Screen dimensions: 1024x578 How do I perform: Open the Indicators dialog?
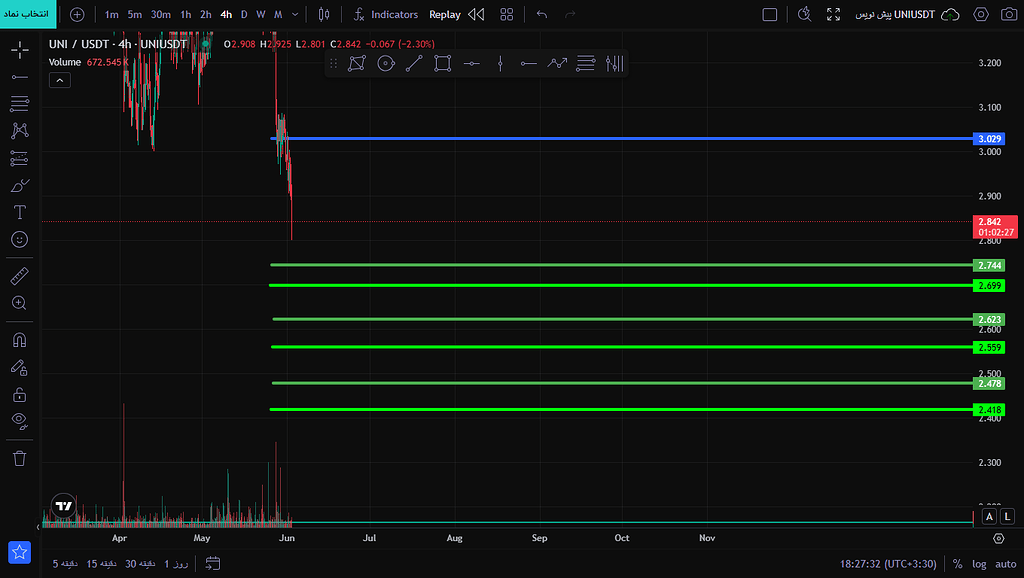tap(386, 14)
